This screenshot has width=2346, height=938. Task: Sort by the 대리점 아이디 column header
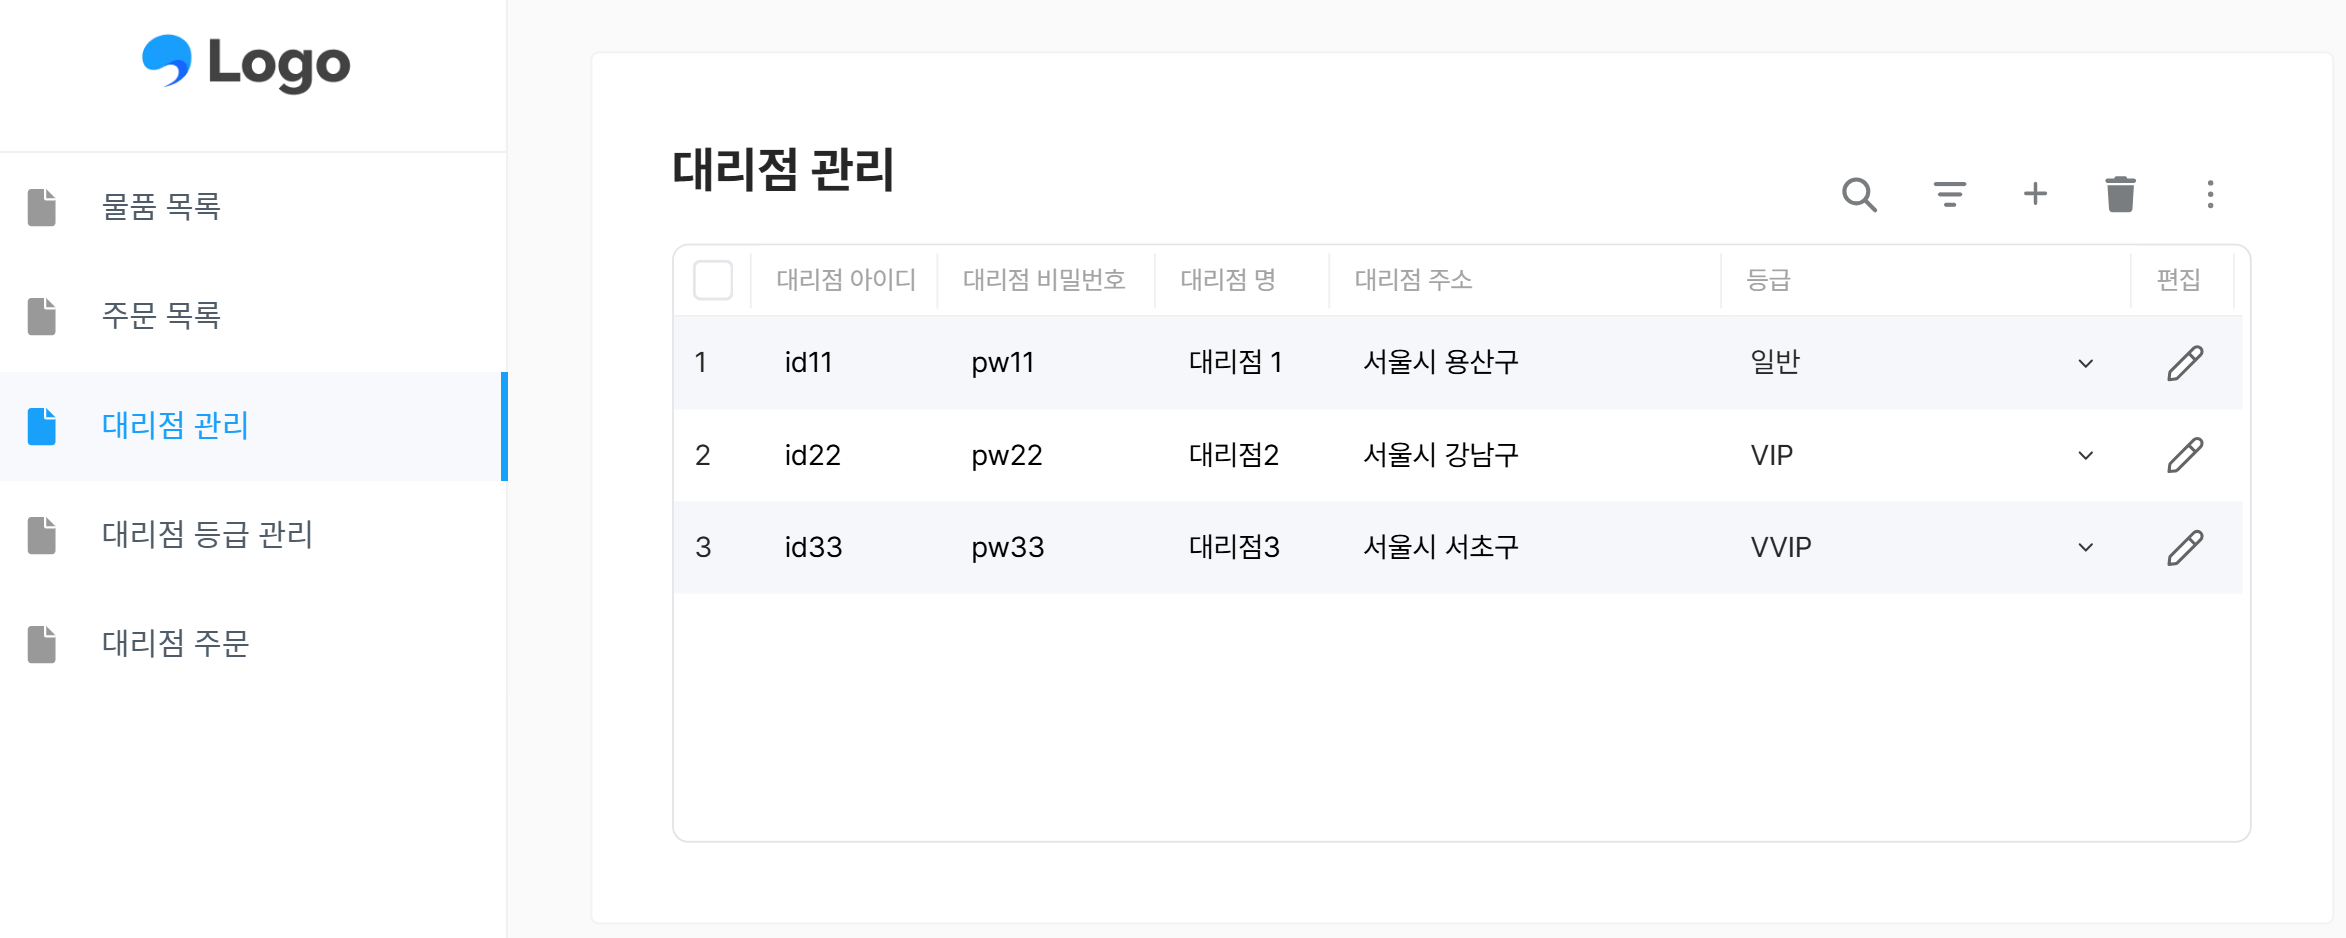[x=848, y=280]
